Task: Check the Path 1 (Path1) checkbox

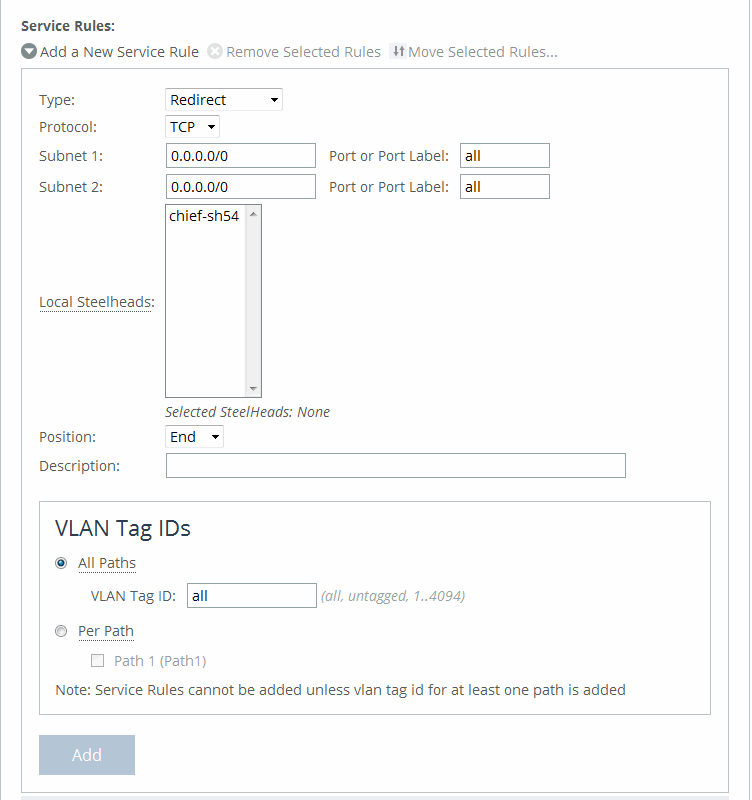Action: point(98,661)
